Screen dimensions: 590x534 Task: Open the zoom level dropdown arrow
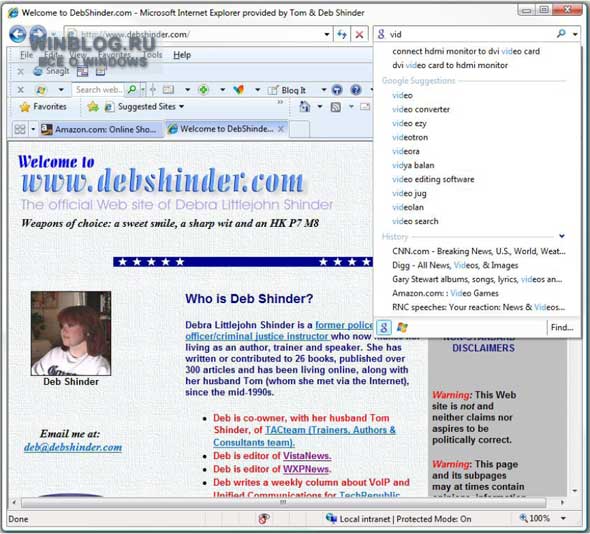563,519
